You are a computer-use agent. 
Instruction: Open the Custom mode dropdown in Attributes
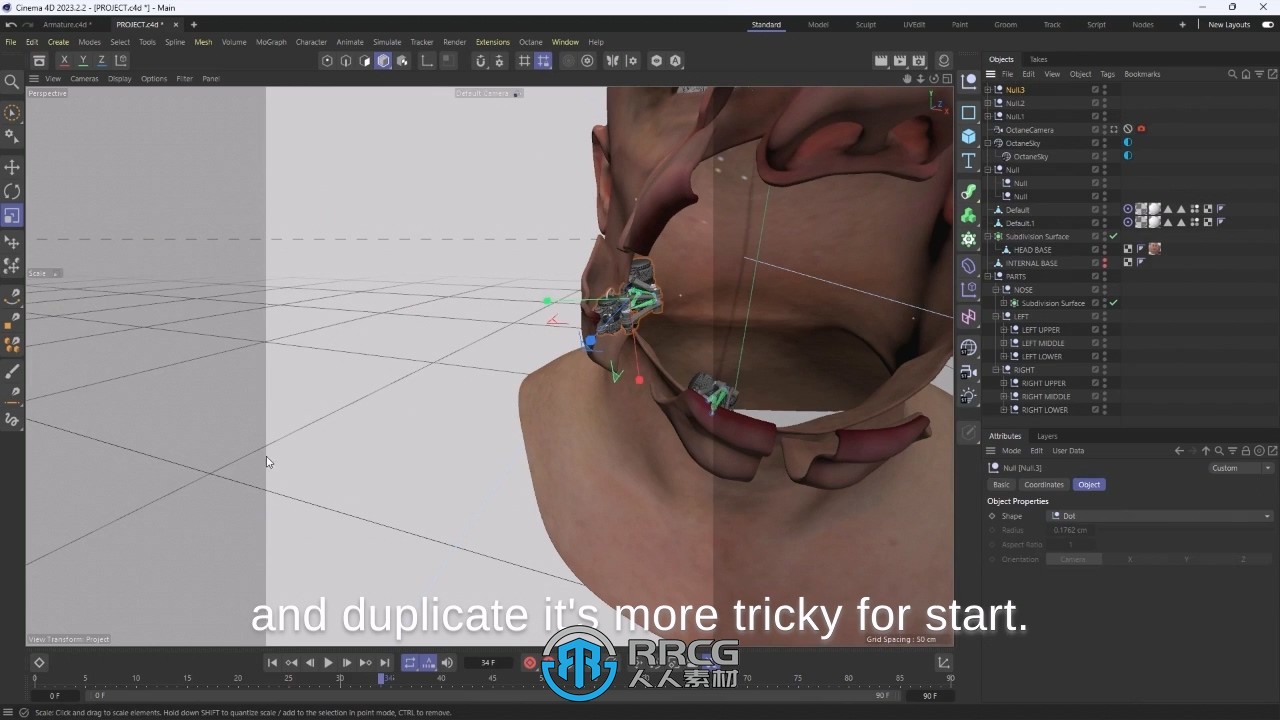point(1241,468)
